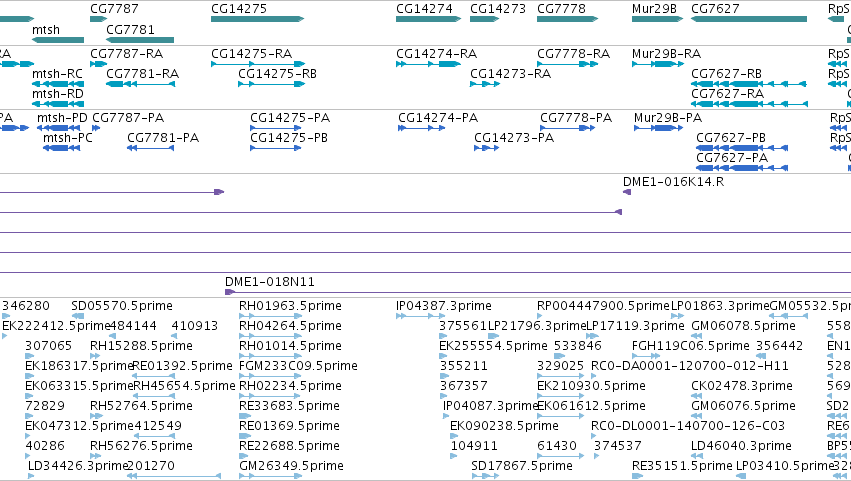Click the RH04264.5prime EST label
851x481 pixels.
click(290, 326)
